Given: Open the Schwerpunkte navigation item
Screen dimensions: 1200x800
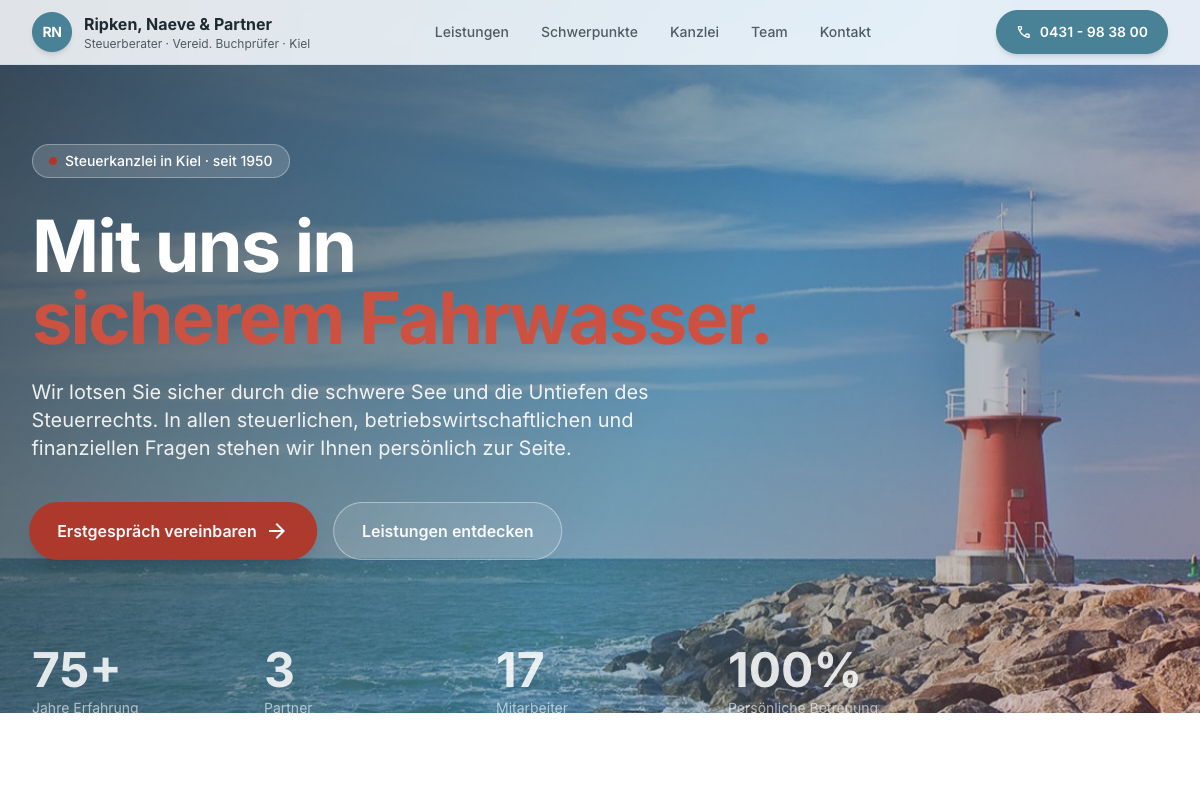Looking at the screenshot, I should tap(589, 32).
